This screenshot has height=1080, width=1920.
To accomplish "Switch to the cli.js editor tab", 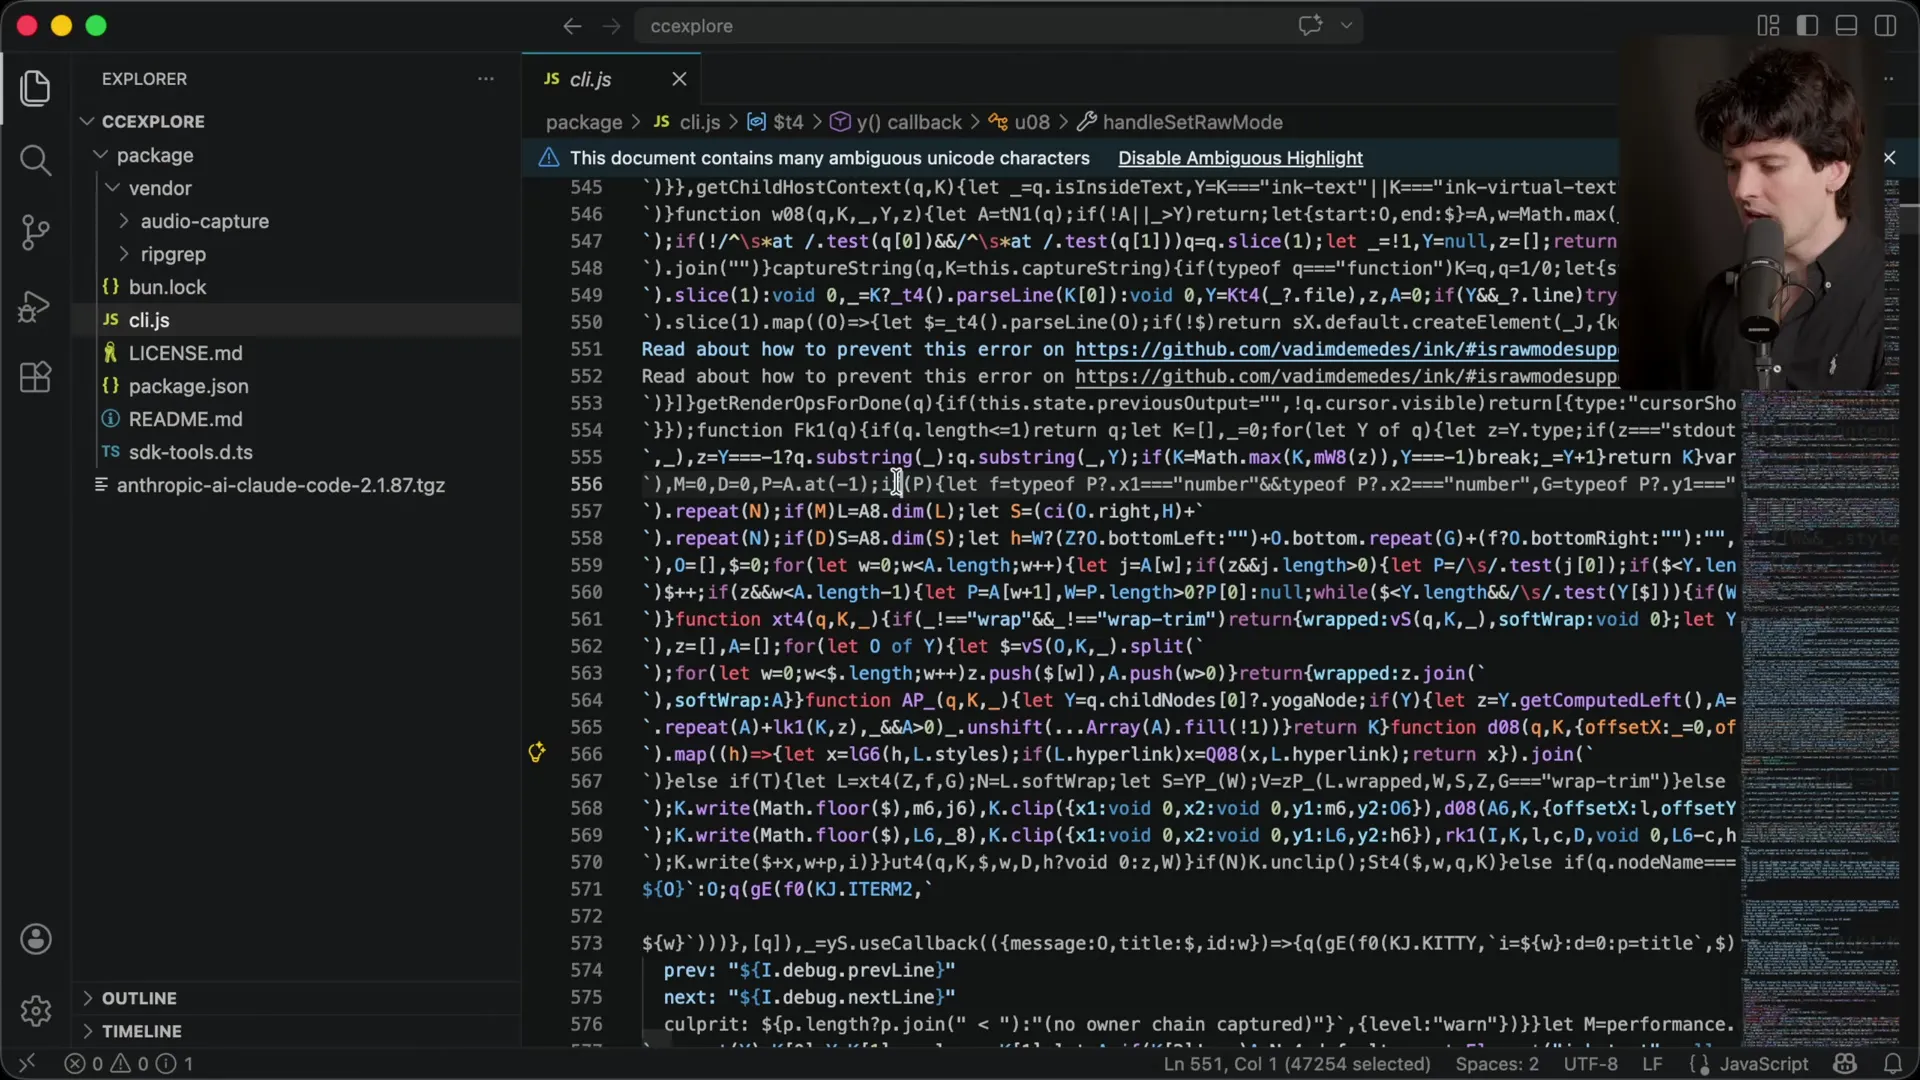I will [x=590, y=79].
